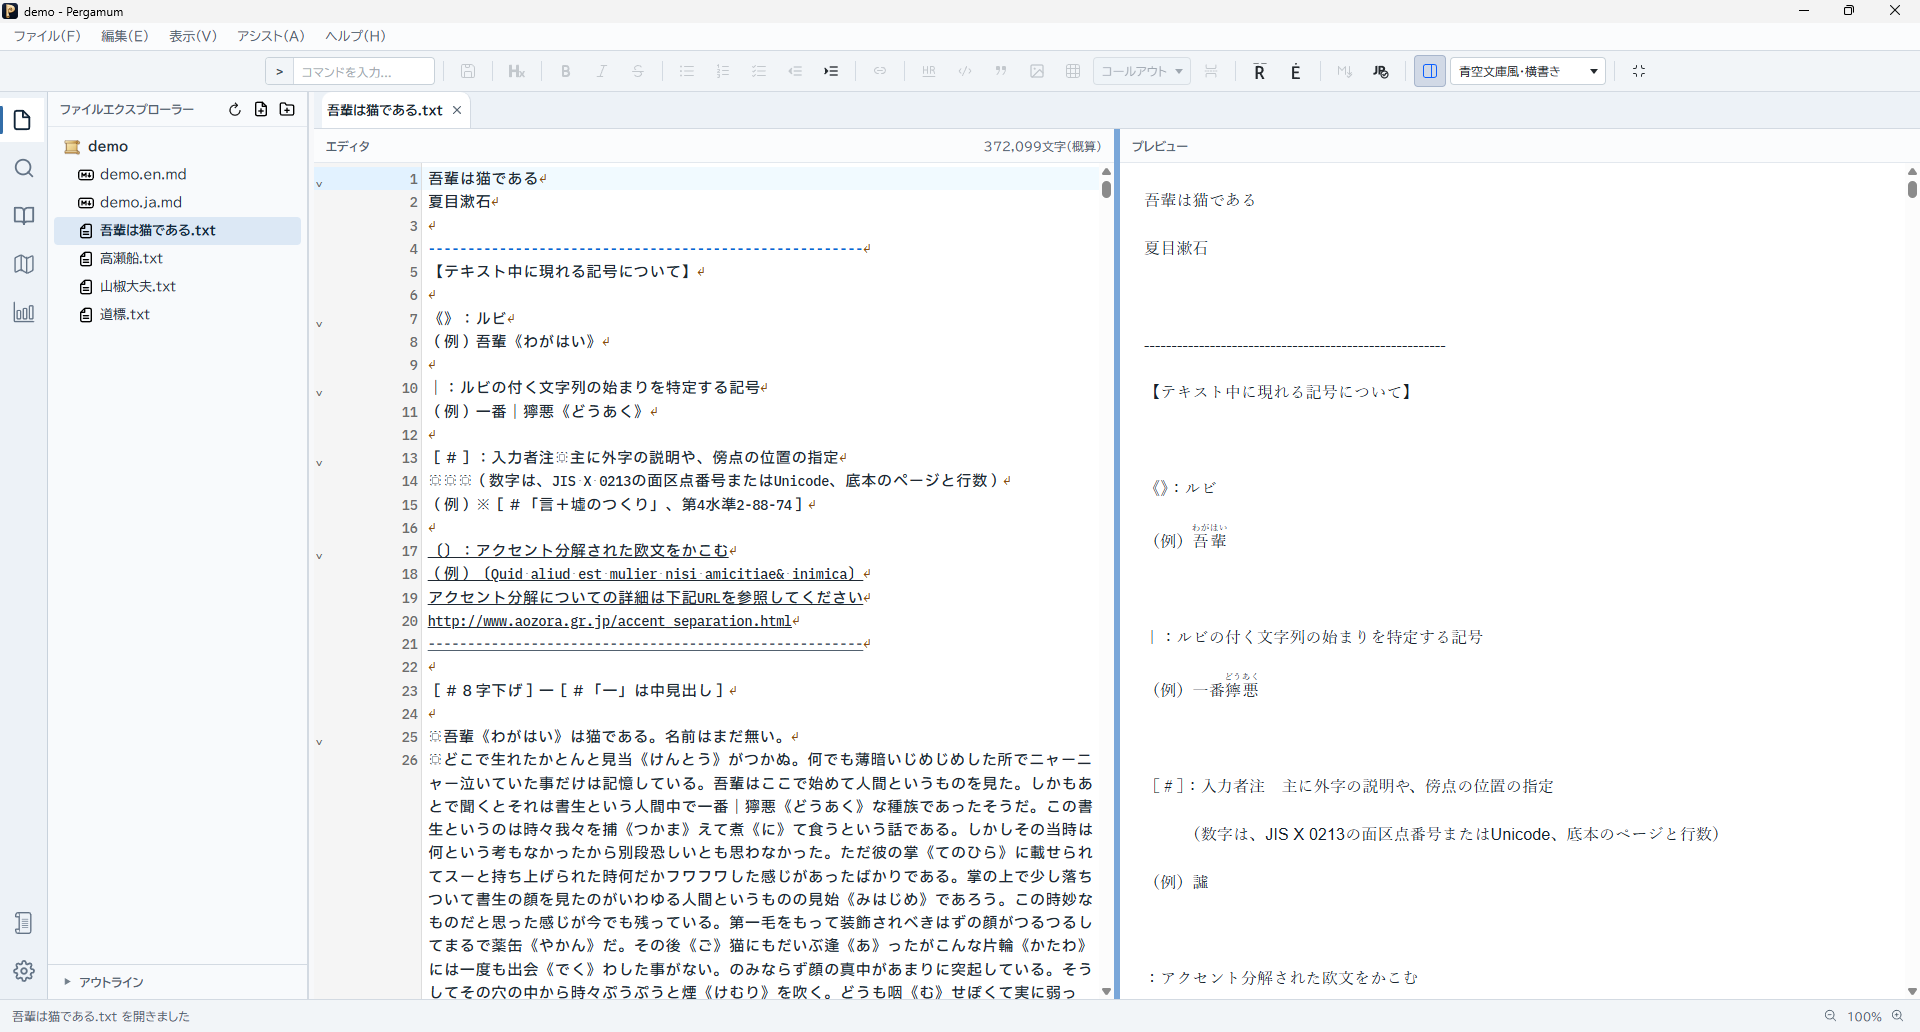Viewport: 1920px width, 1032px height.
Task: Toggle bold formatting
Action: 566,71
